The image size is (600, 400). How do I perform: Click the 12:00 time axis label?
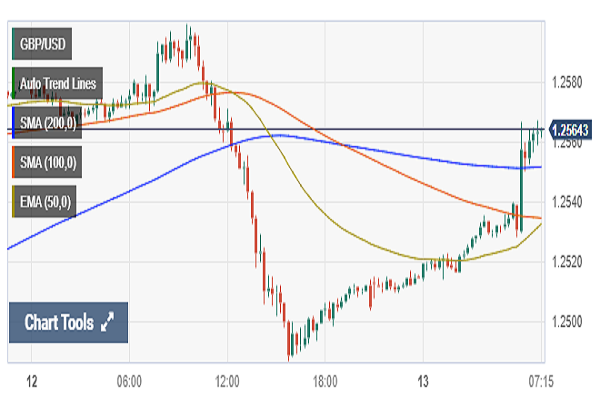(227, 381)
